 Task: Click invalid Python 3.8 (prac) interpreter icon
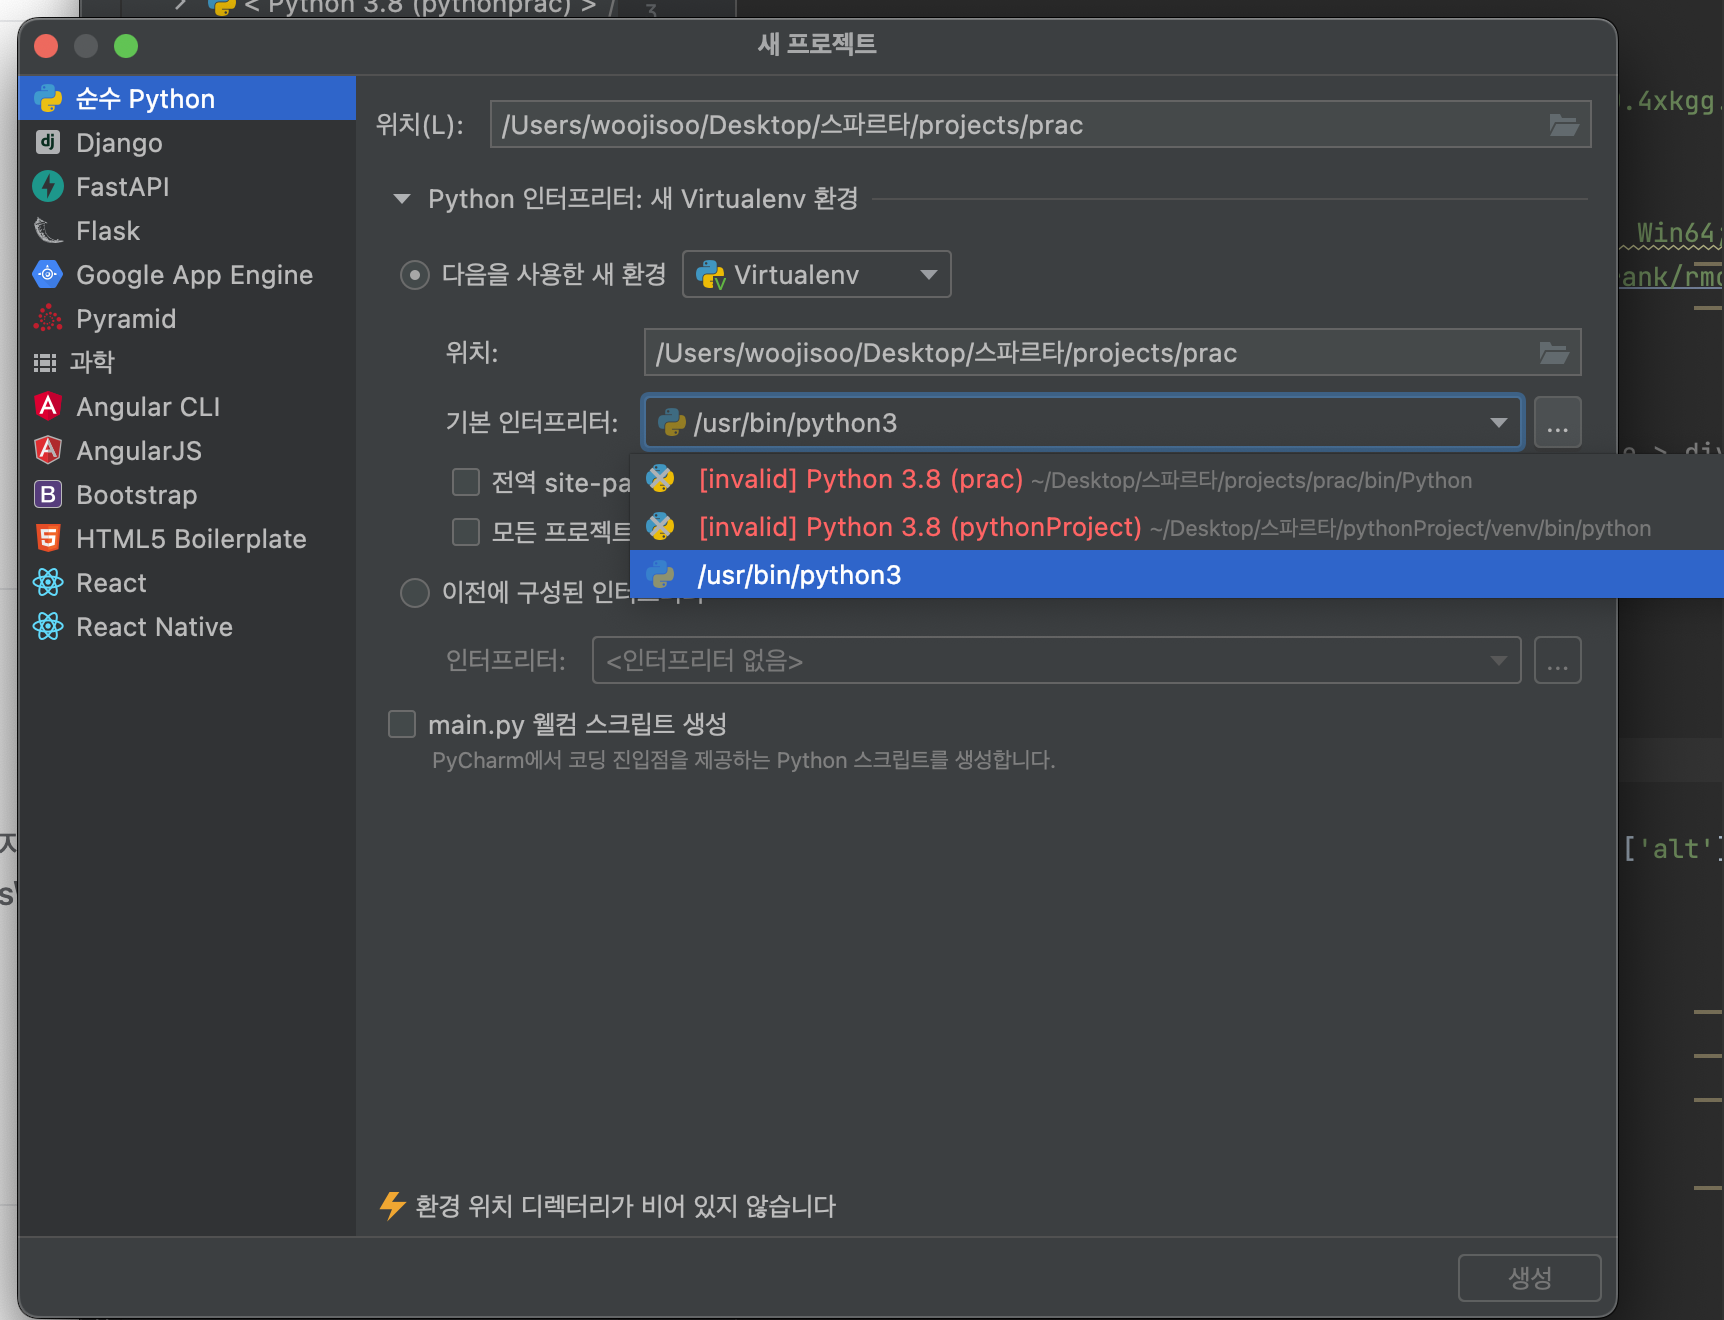pos(661,479)
